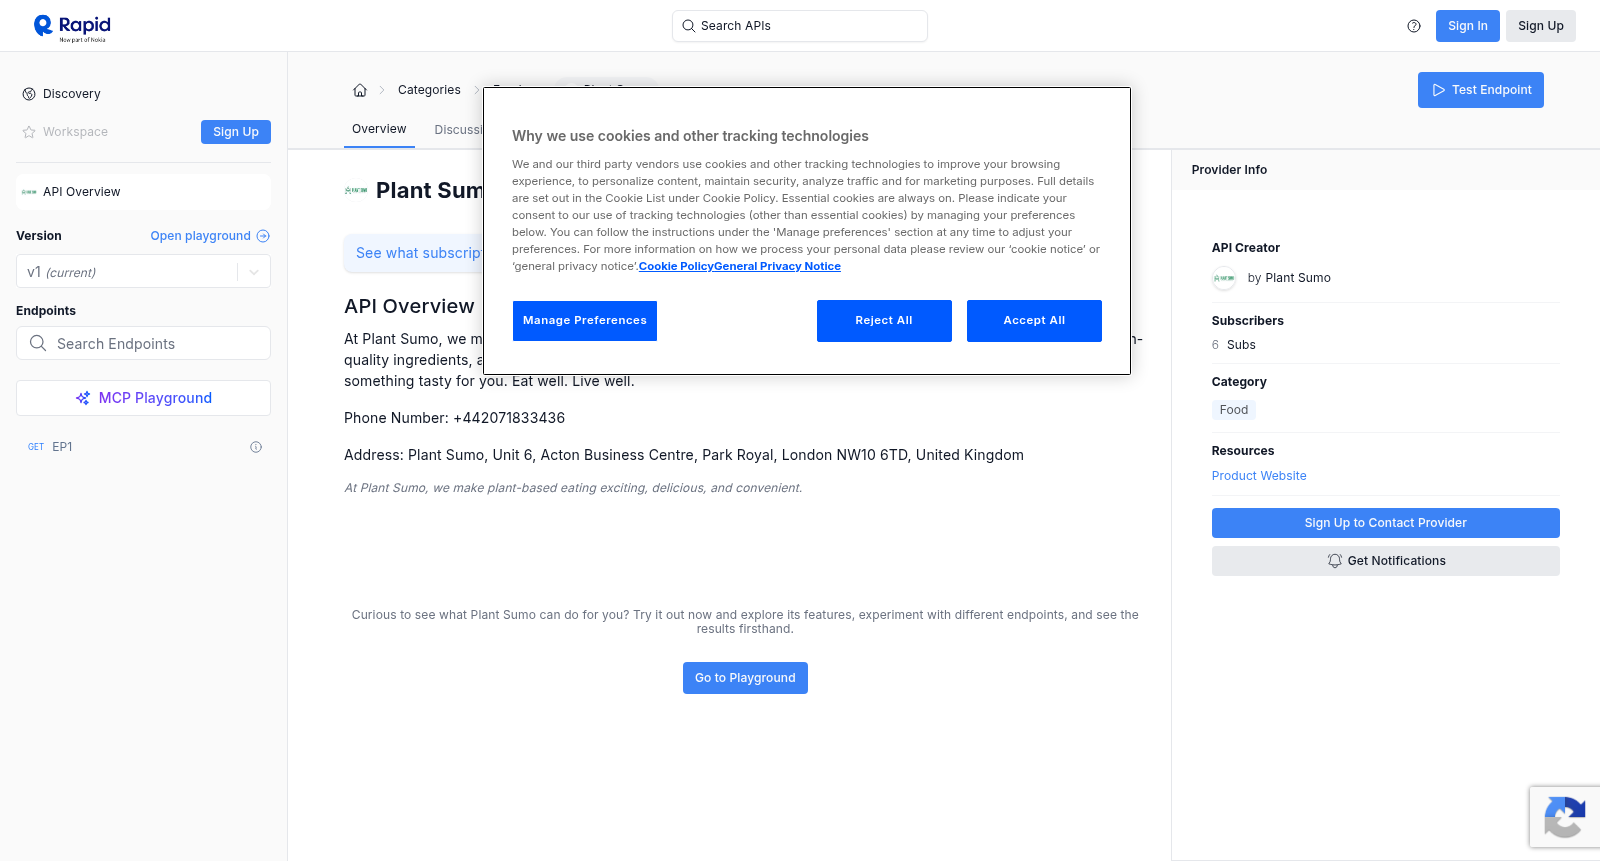The height and width of the screenshot is (861, 1600).
Task: Open the GET EP1 endpoint
Action: coord(143,447)
